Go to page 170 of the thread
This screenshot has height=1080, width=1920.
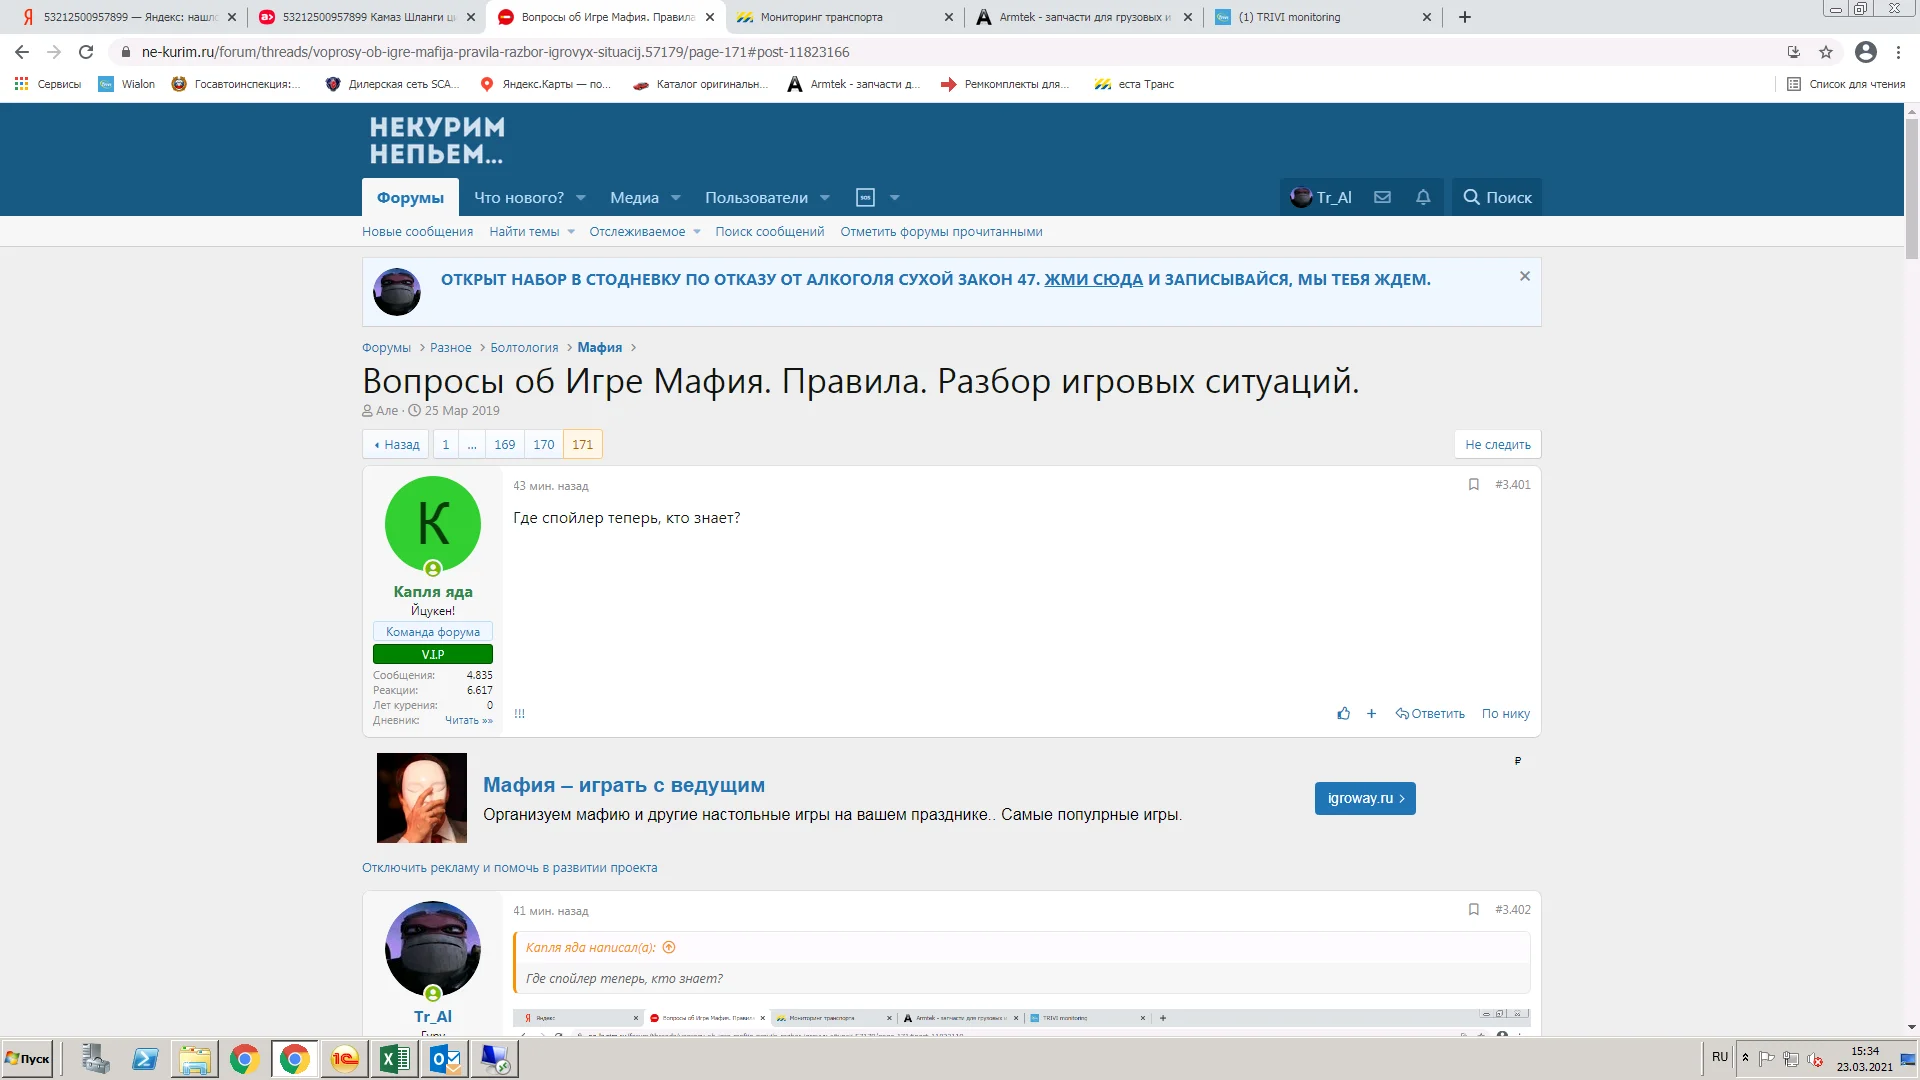543,444
